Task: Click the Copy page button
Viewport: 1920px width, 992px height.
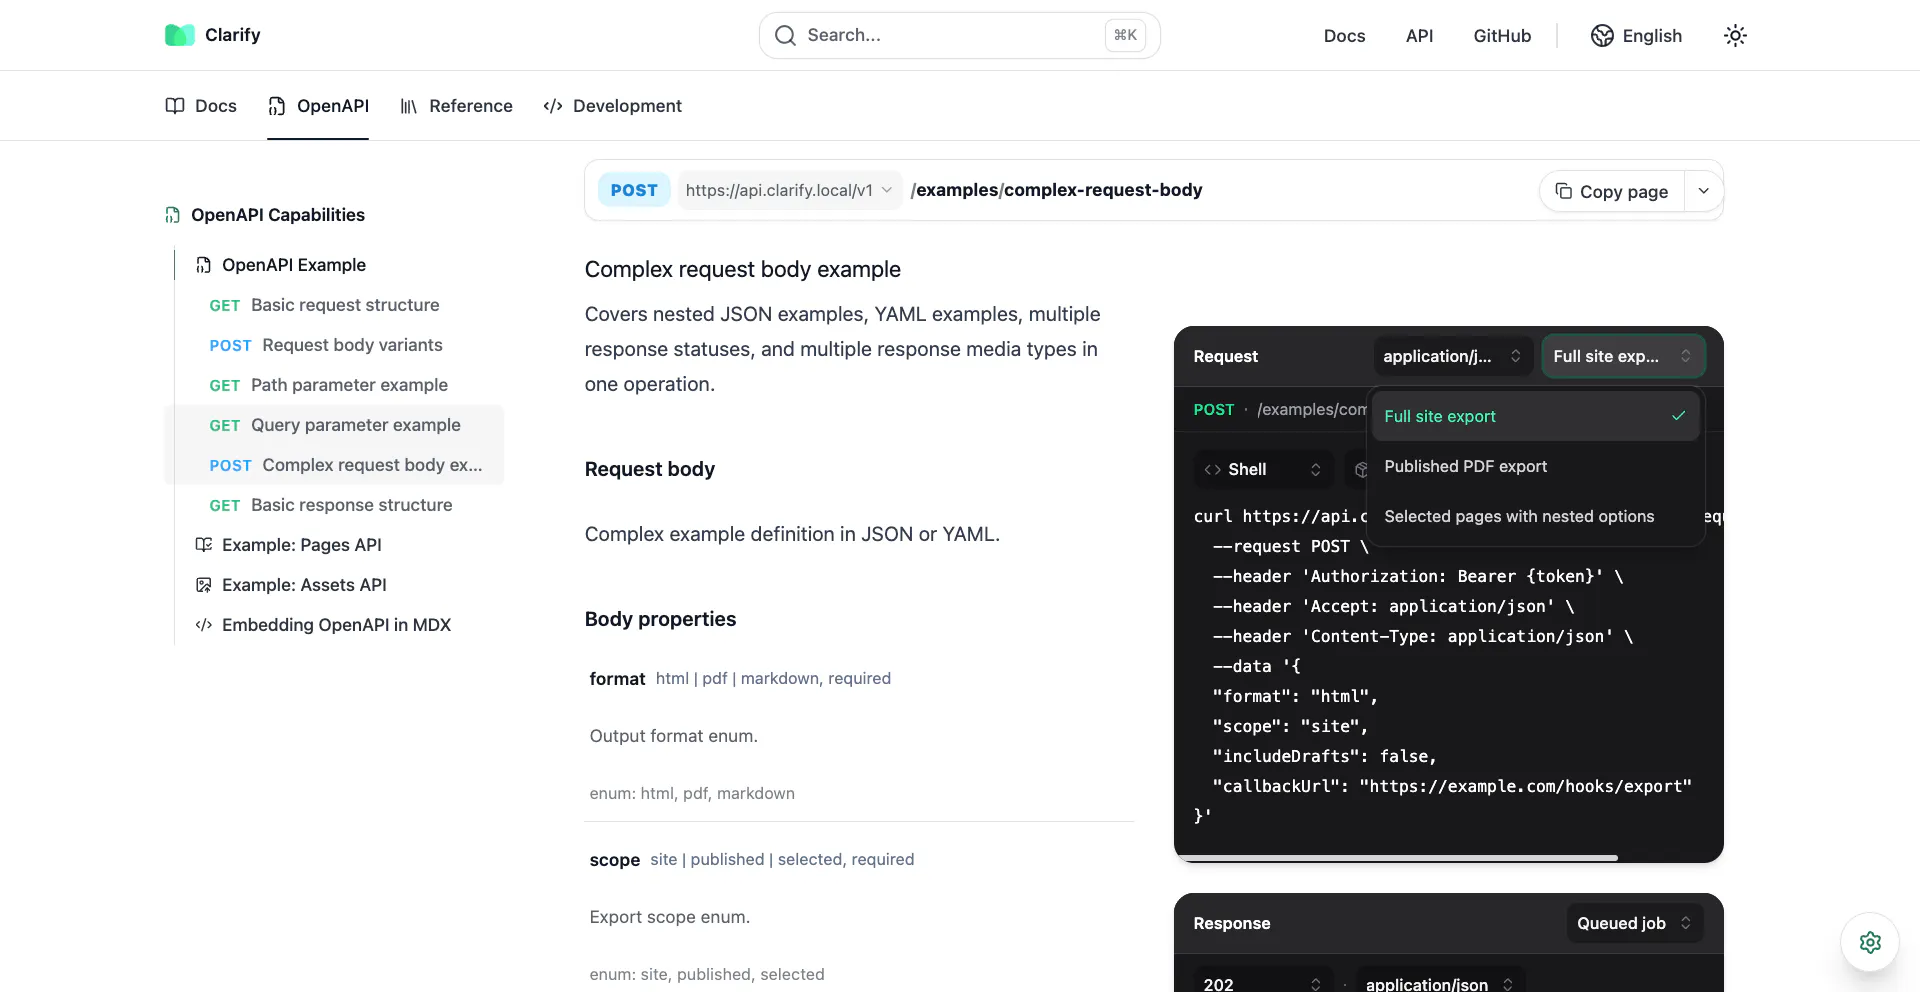Action: click(1612, 191)
